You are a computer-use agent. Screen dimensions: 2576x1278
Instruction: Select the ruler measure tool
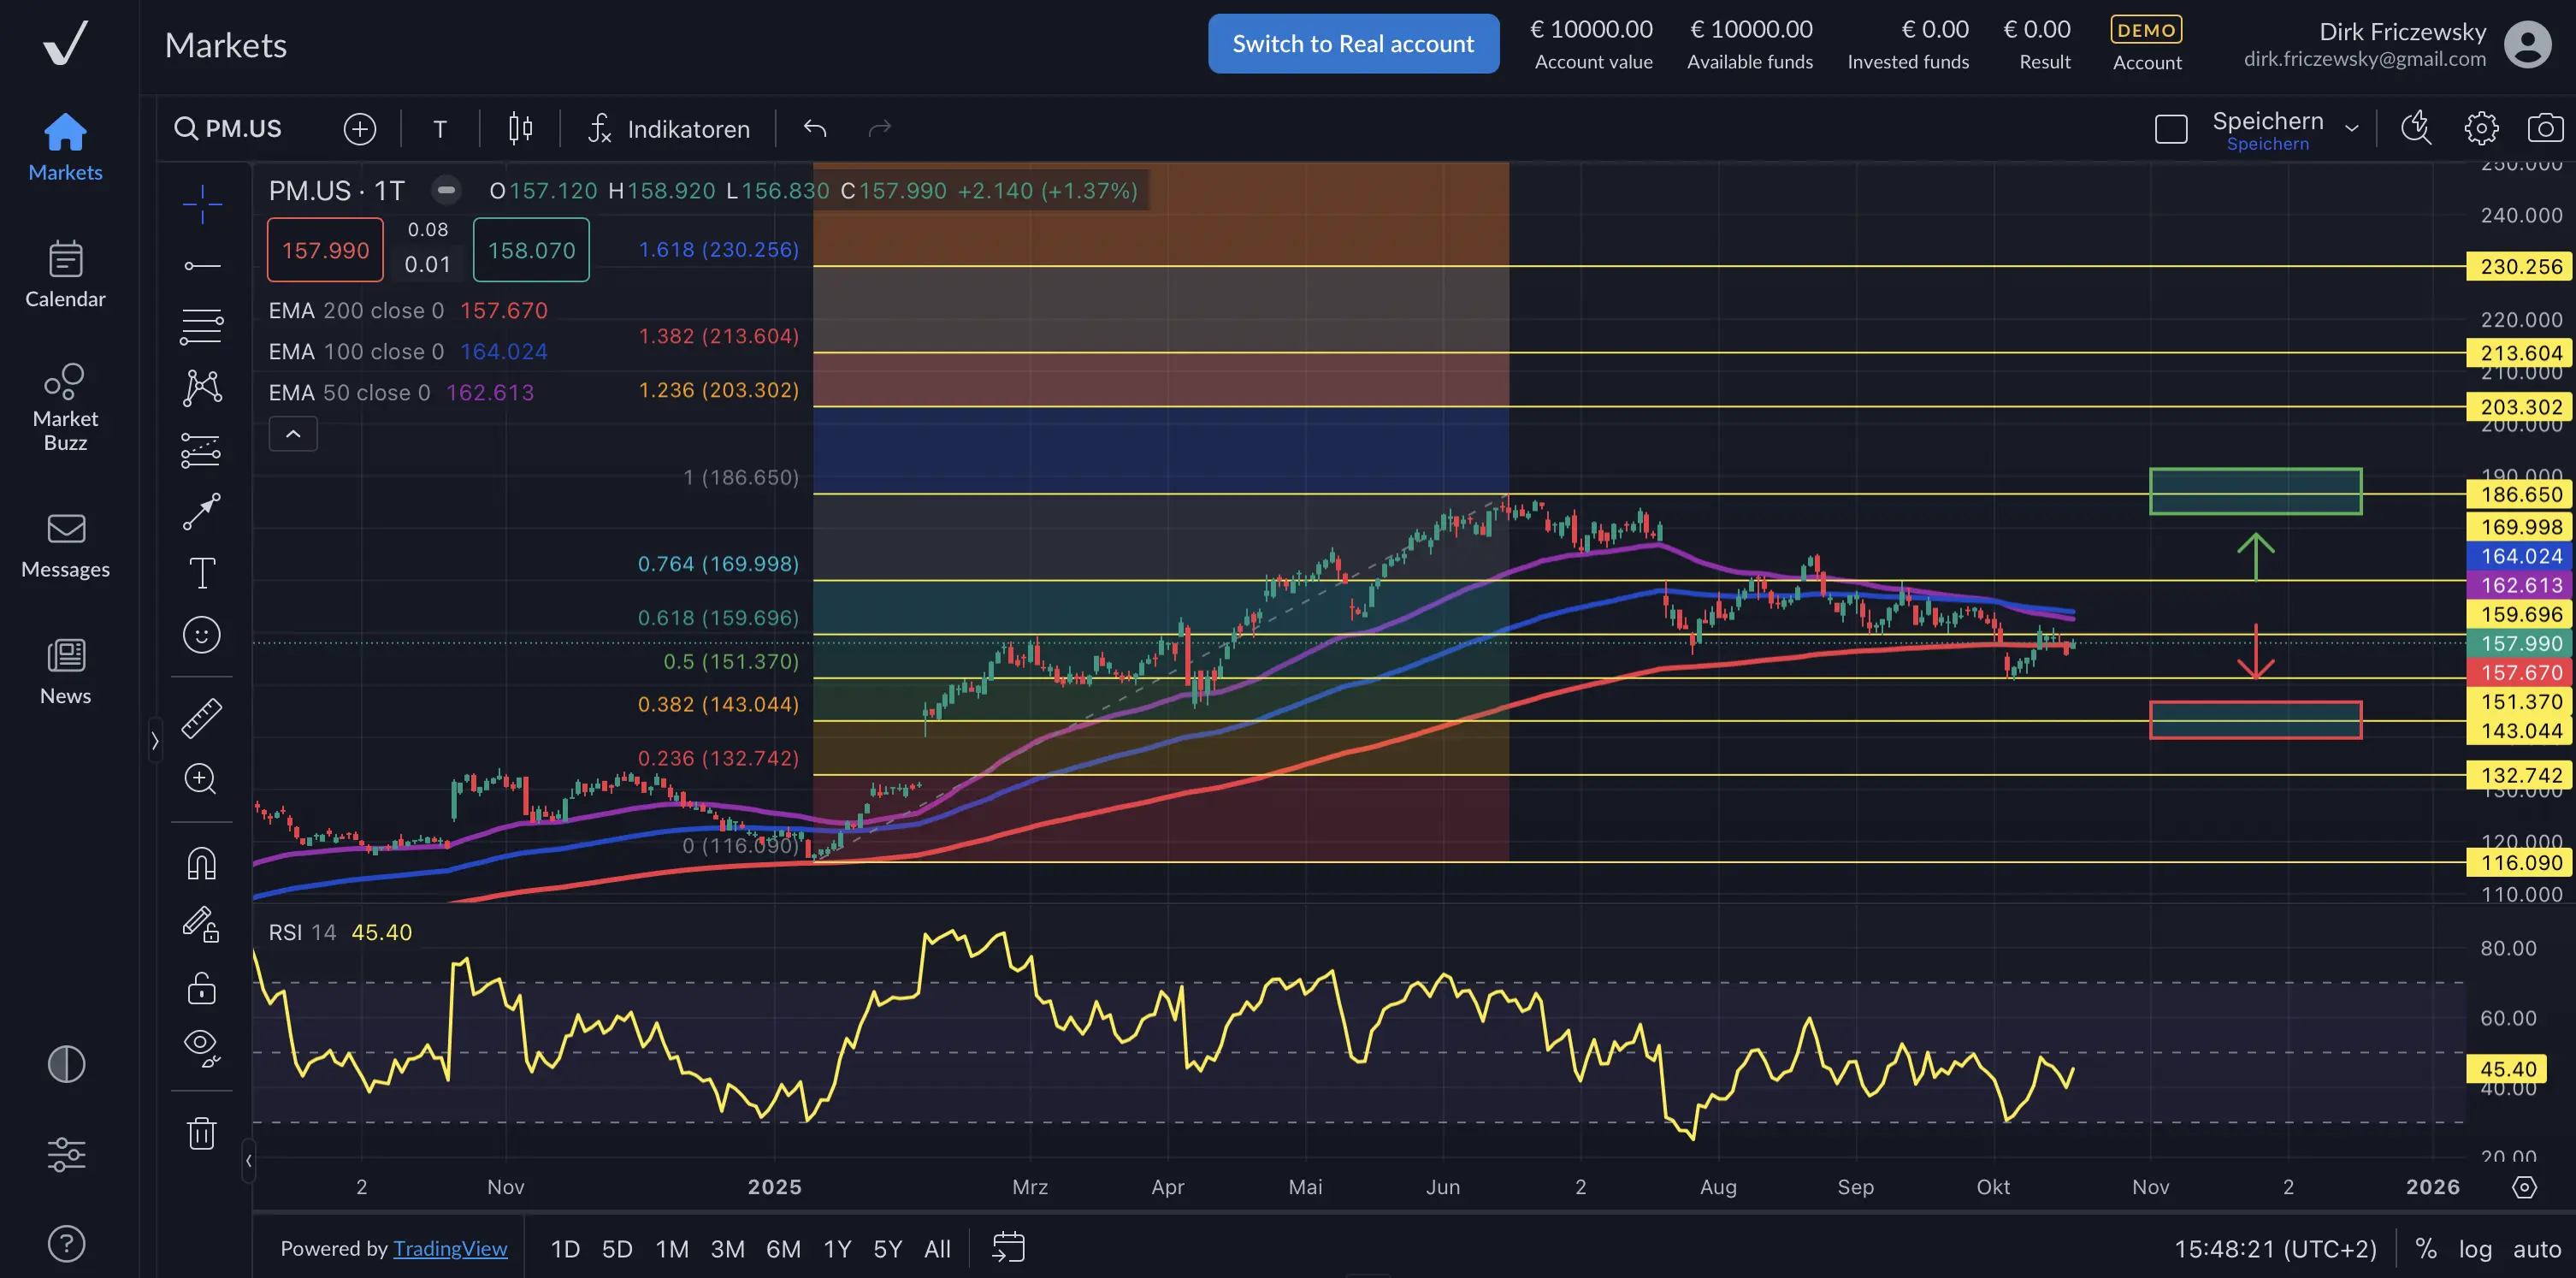[201, 718]
